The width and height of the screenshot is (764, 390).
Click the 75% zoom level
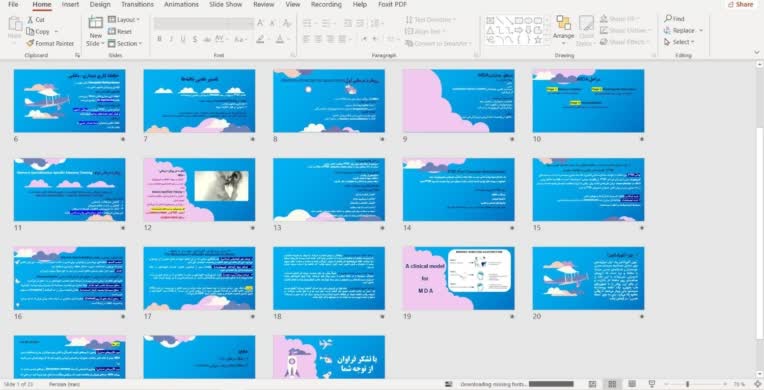(739, 384)
